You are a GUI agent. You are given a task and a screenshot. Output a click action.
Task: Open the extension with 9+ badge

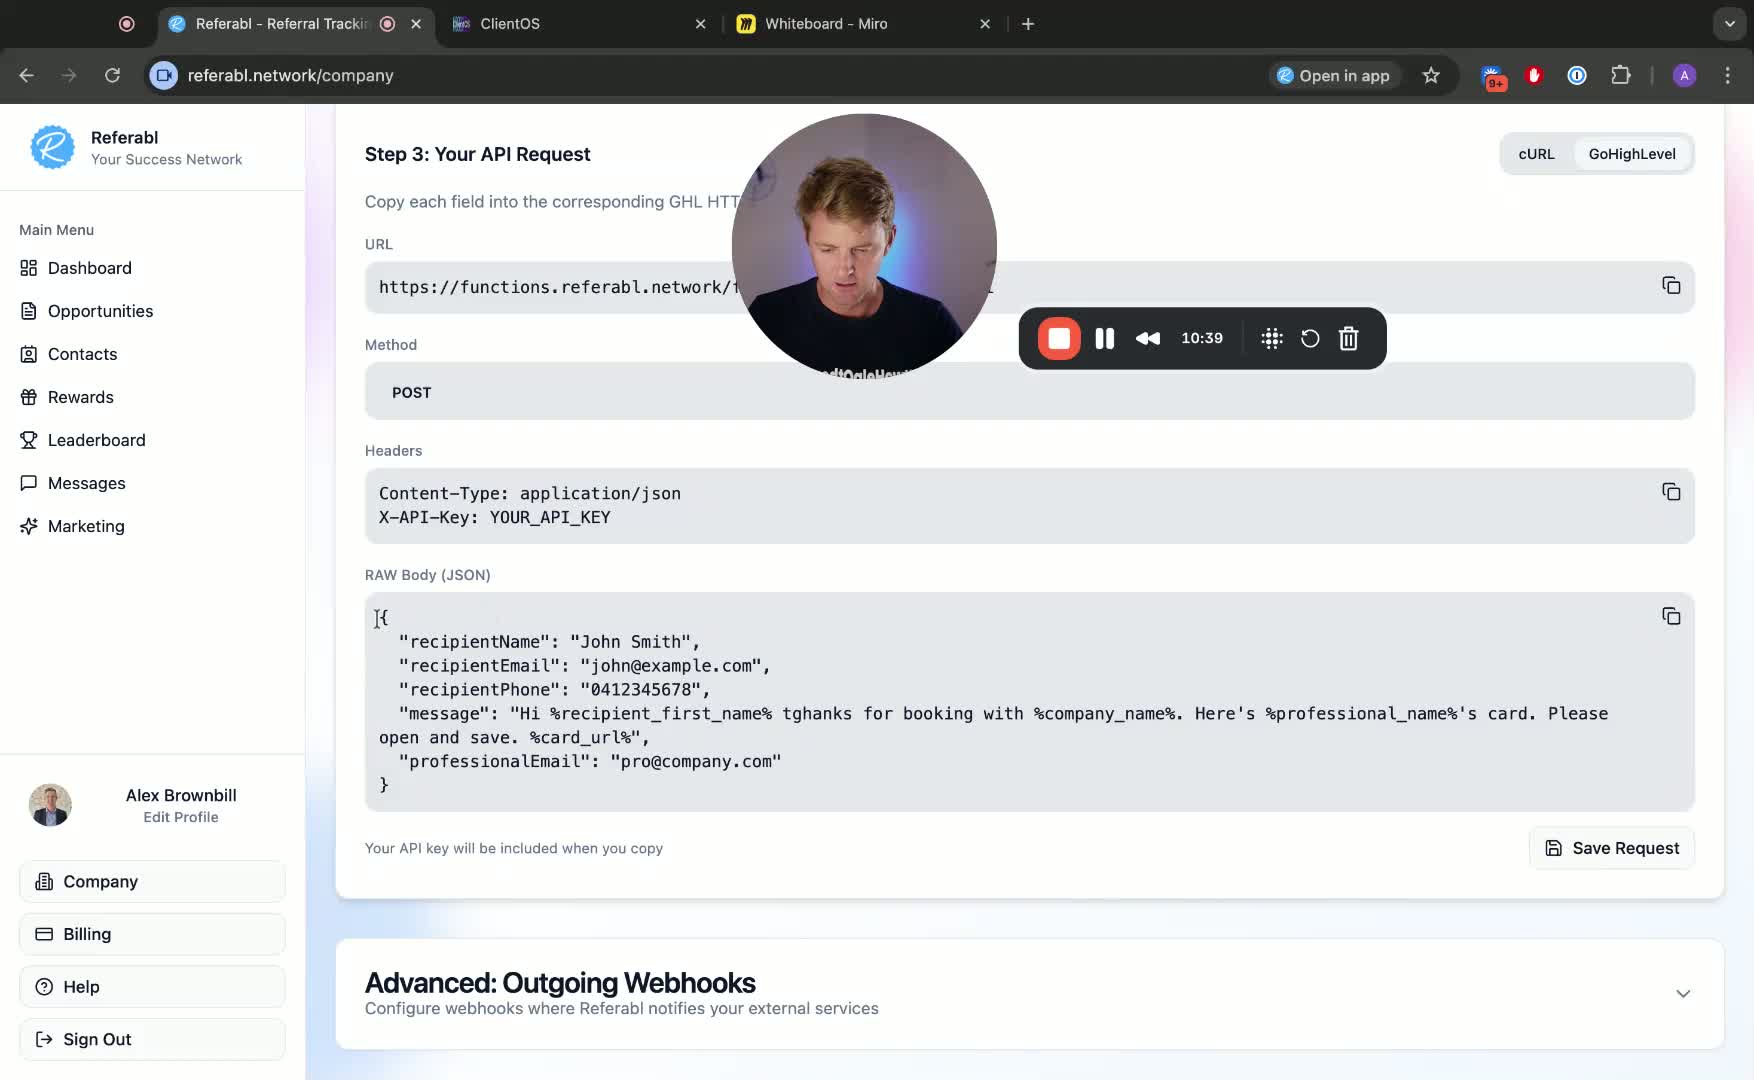pyautogui.click(x=1493, y=77)
